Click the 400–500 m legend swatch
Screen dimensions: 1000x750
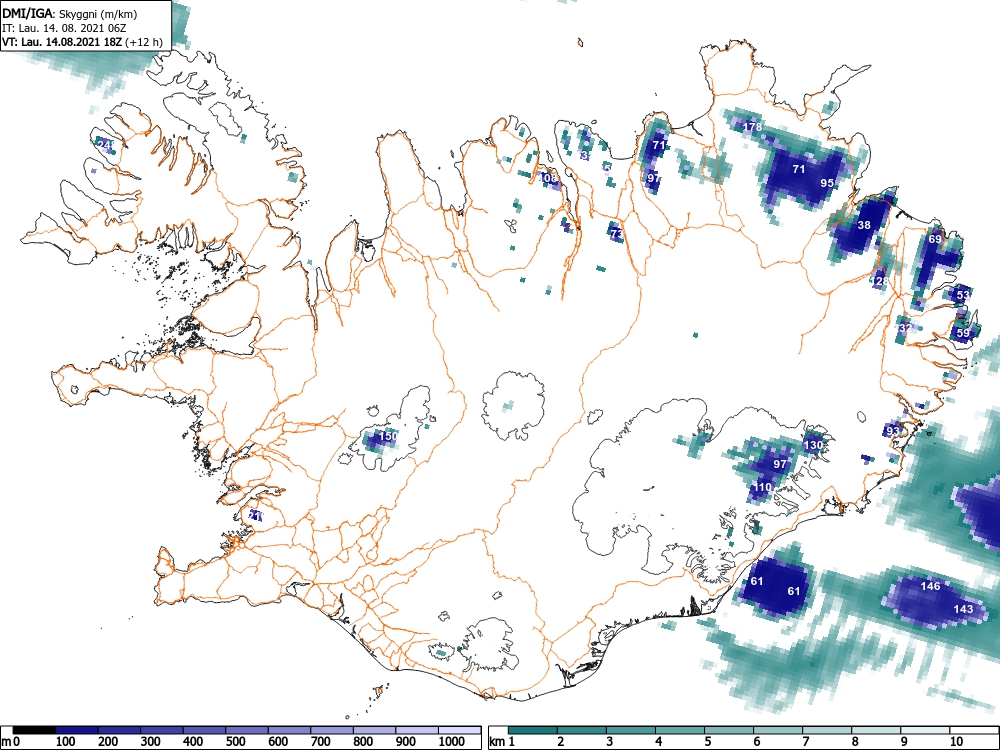coord(205,730)
